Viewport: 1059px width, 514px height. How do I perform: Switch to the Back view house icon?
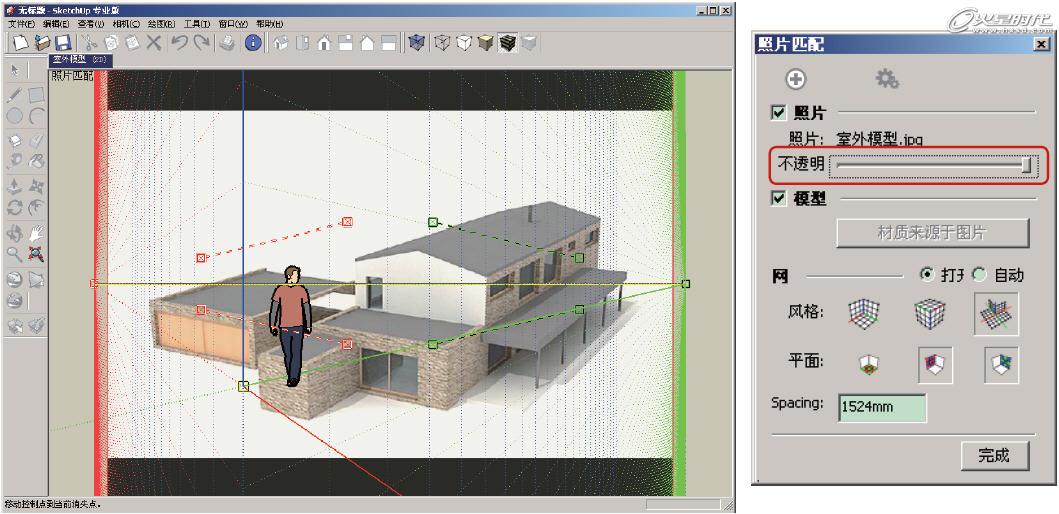(367, 43)
